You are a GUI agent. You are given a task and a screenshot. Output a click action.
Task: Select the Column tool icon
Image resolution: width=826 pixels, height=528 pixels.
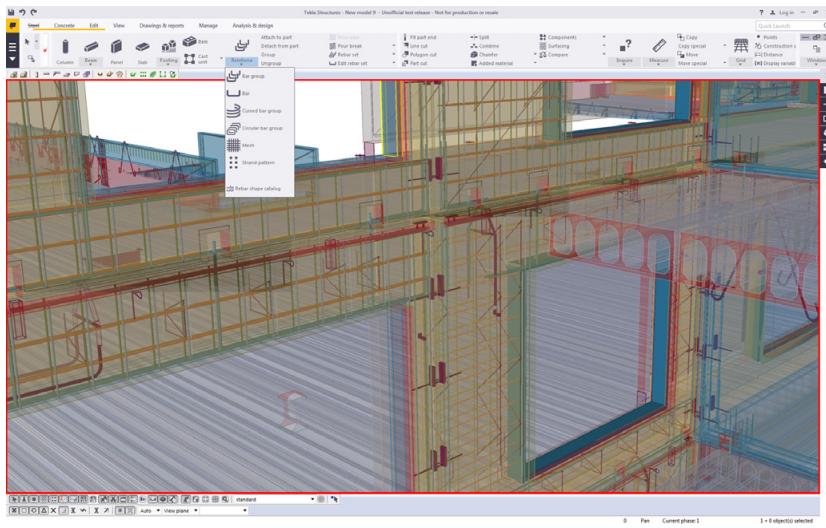[65, 47]
